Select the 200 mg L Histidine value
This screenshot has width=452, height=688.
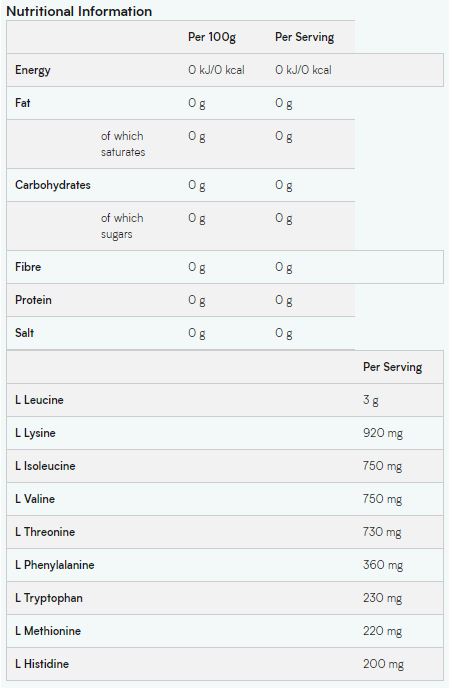pyautogui.click(x=383, y=664)
